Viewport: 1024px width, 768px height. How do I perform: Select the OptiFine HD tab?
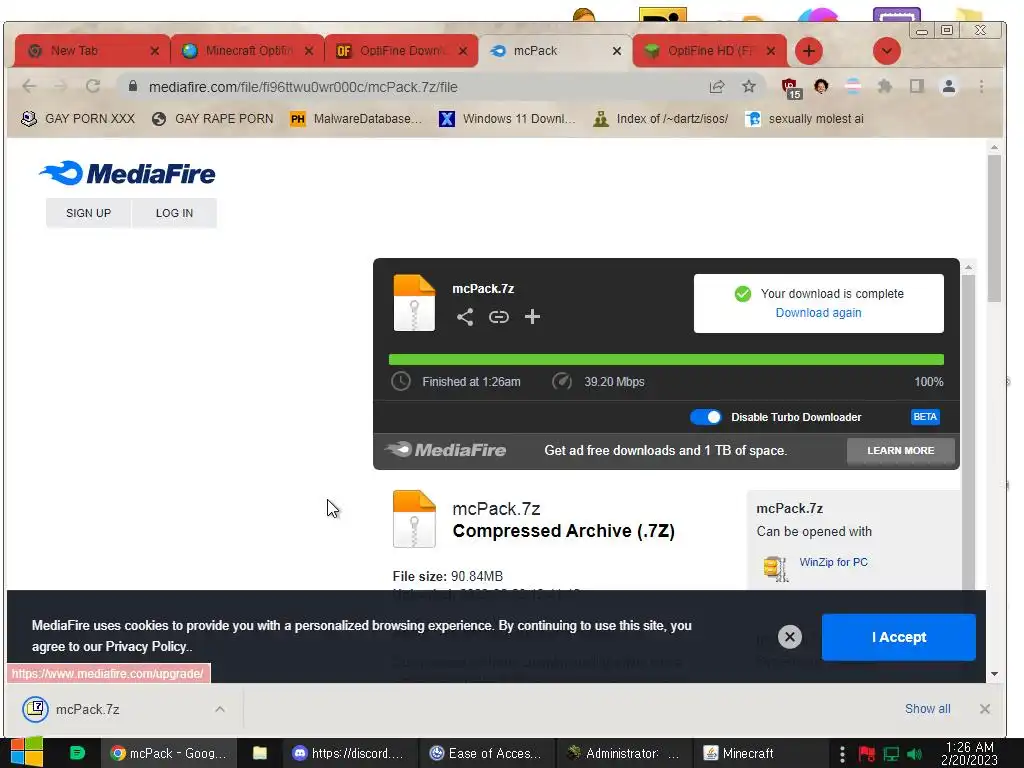click(x=709, y=51)
